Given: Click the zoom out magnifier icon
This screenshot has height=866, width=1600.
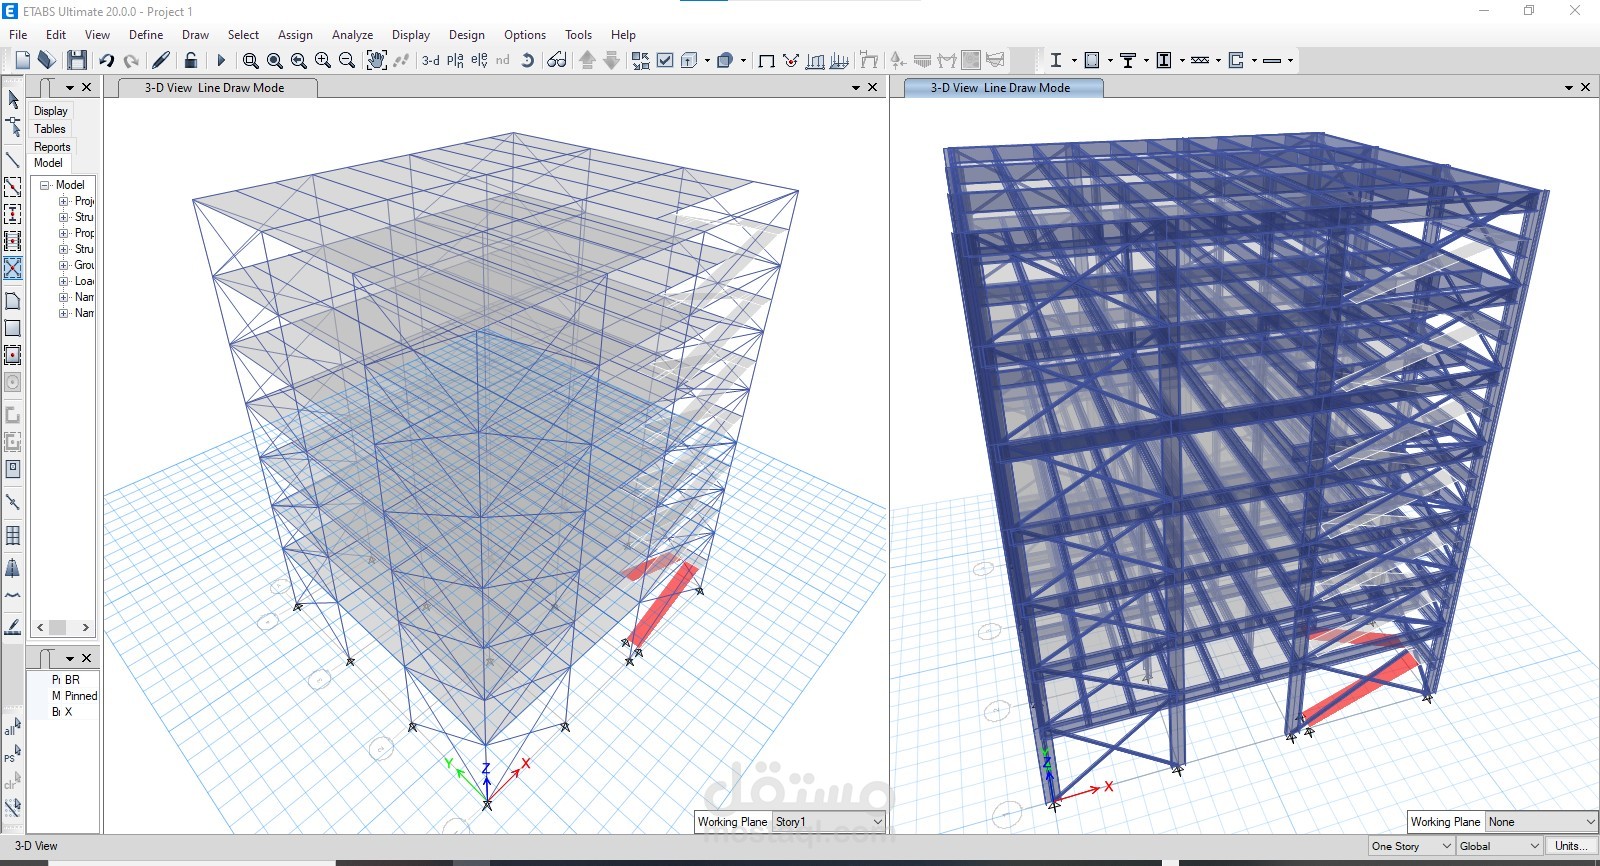Looking at the screenshot, I should point(347,61).
